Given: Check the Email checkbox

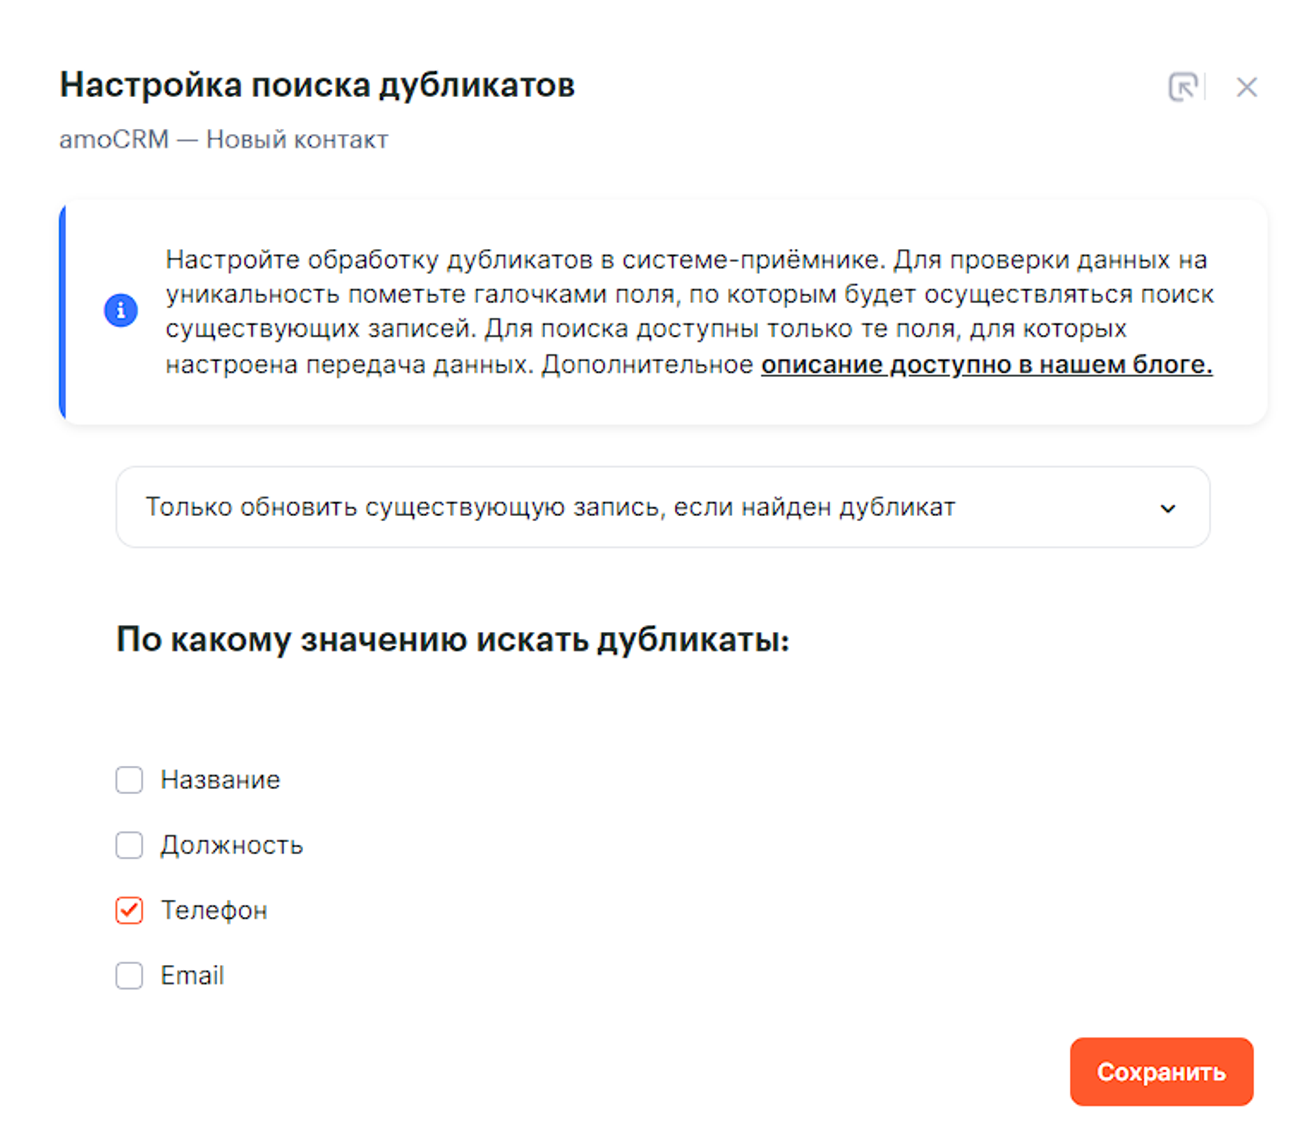Looking at the screenshot, I should (129, 975).
